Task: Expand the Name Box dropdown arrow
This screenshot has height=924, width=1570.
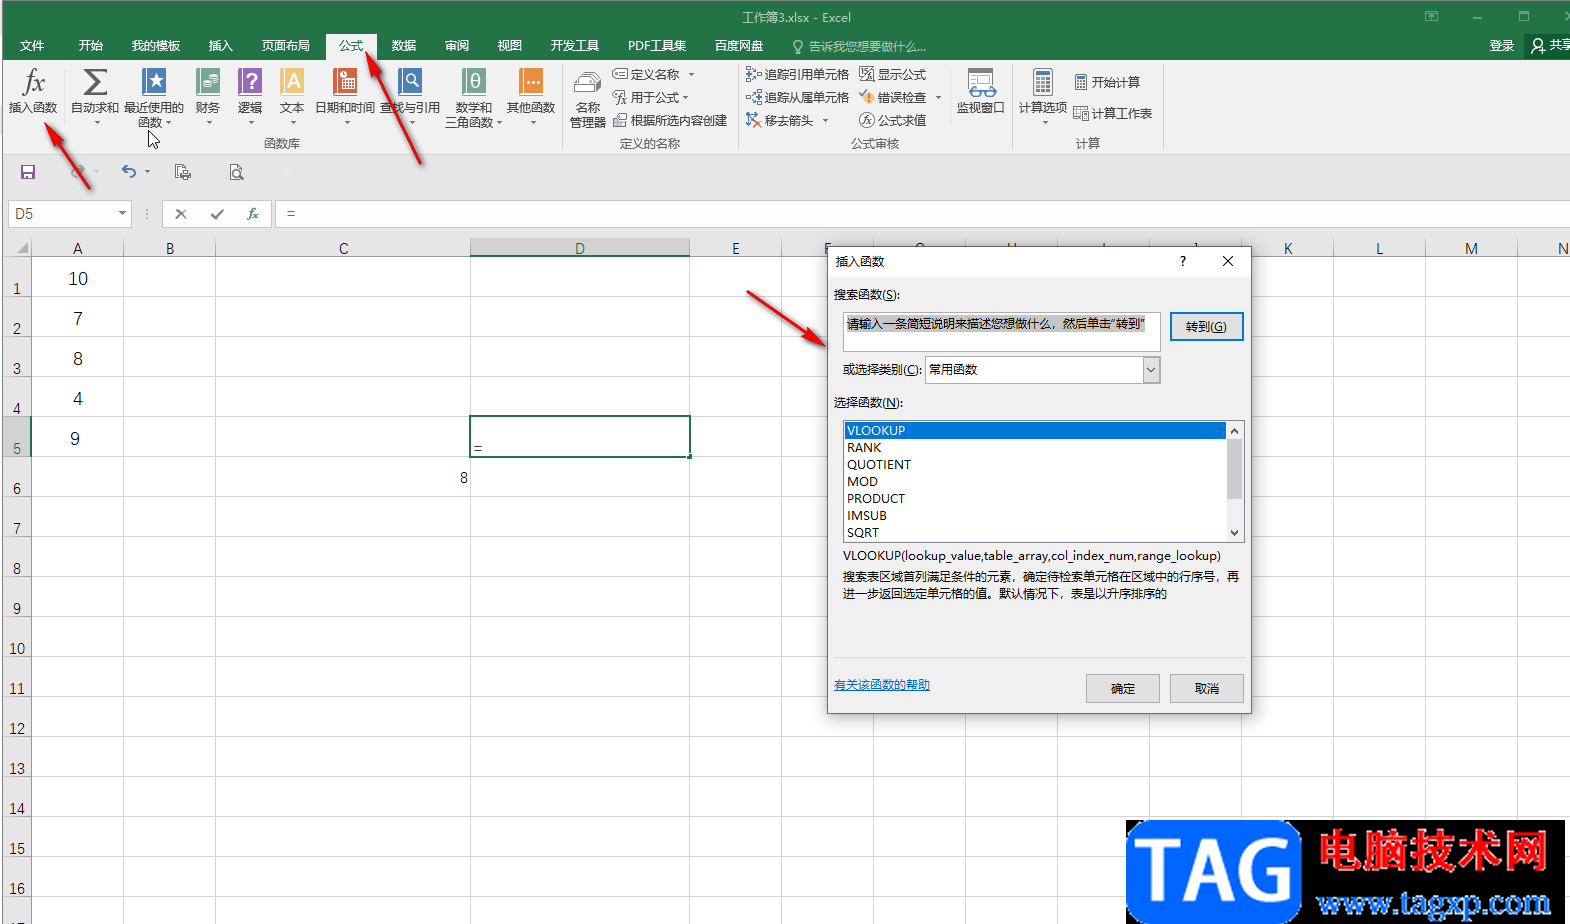Action: [x=122, y=213]
